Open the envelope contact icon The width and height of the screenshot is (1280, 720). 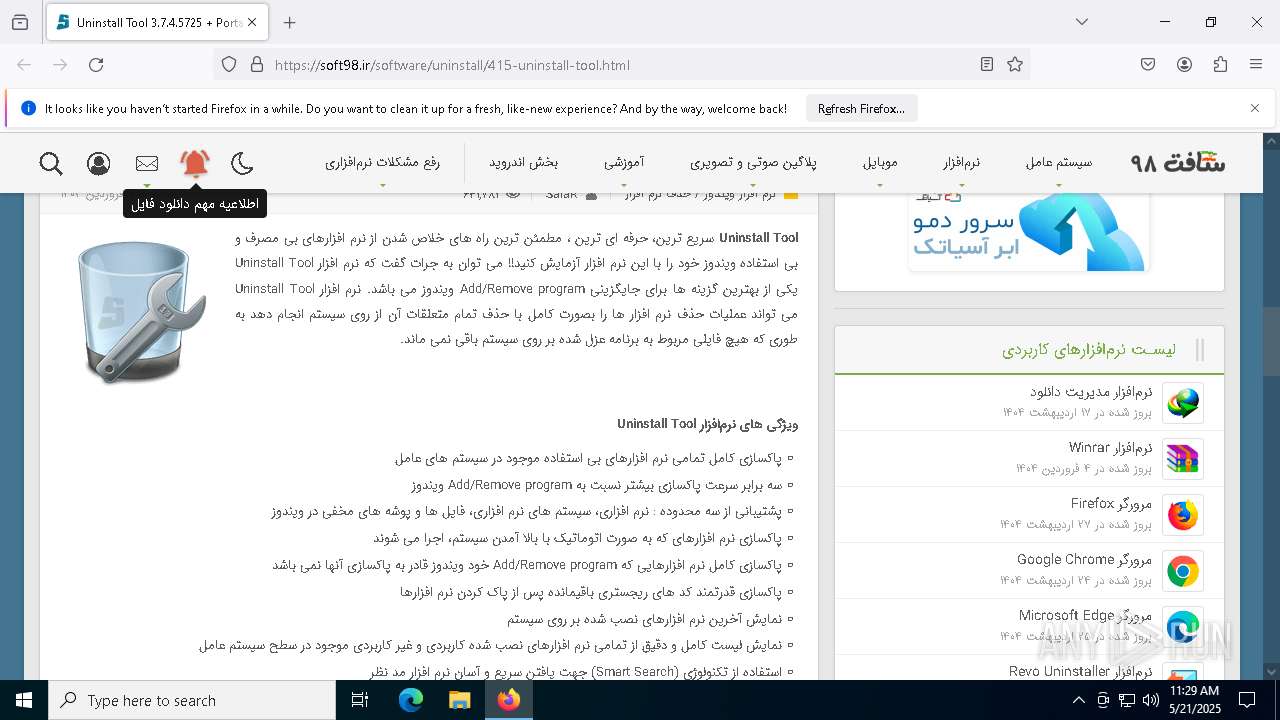[x=147, y=163]
